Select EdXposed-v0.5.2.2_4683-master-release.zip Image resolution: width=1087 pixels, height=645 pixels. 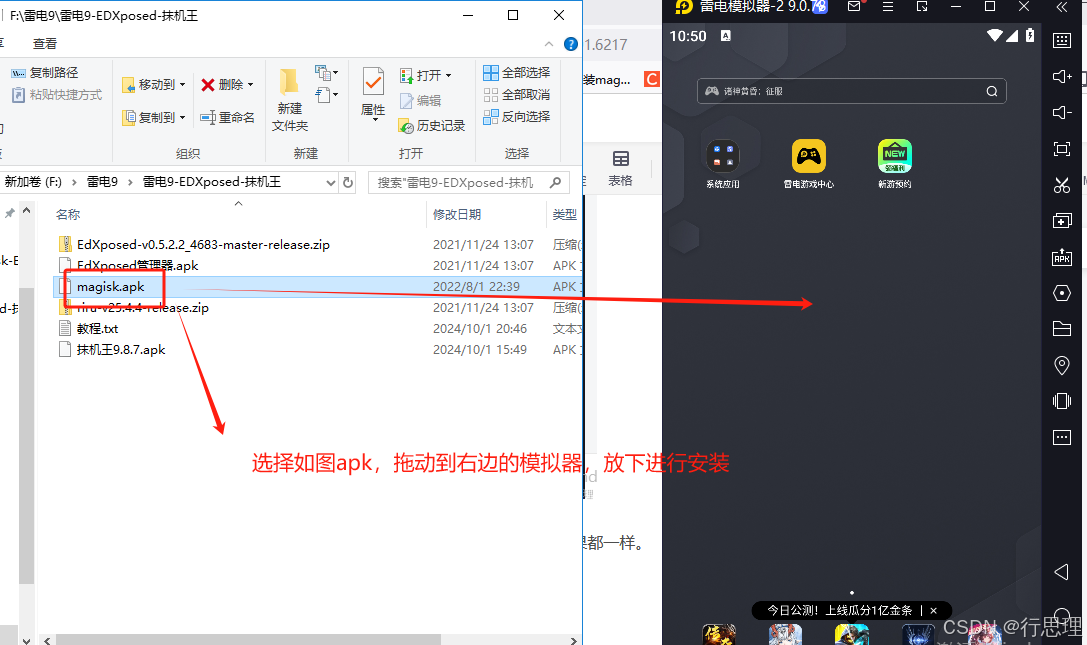[203, 245]
